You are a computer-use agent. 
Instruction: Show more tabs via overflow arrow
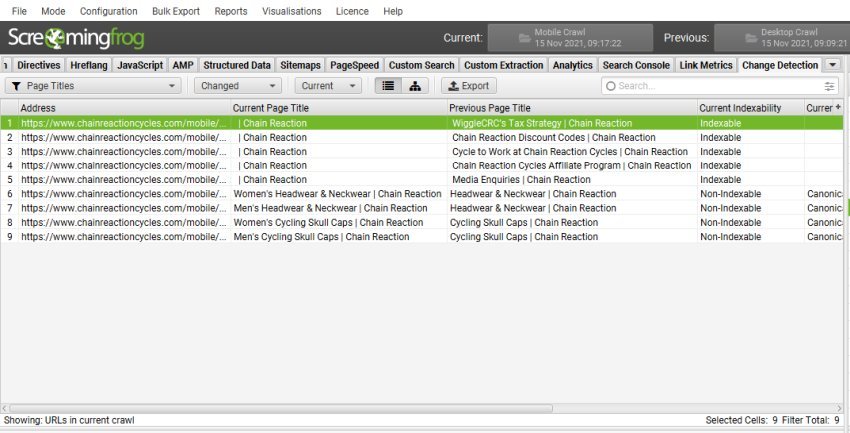pos(832,65)
